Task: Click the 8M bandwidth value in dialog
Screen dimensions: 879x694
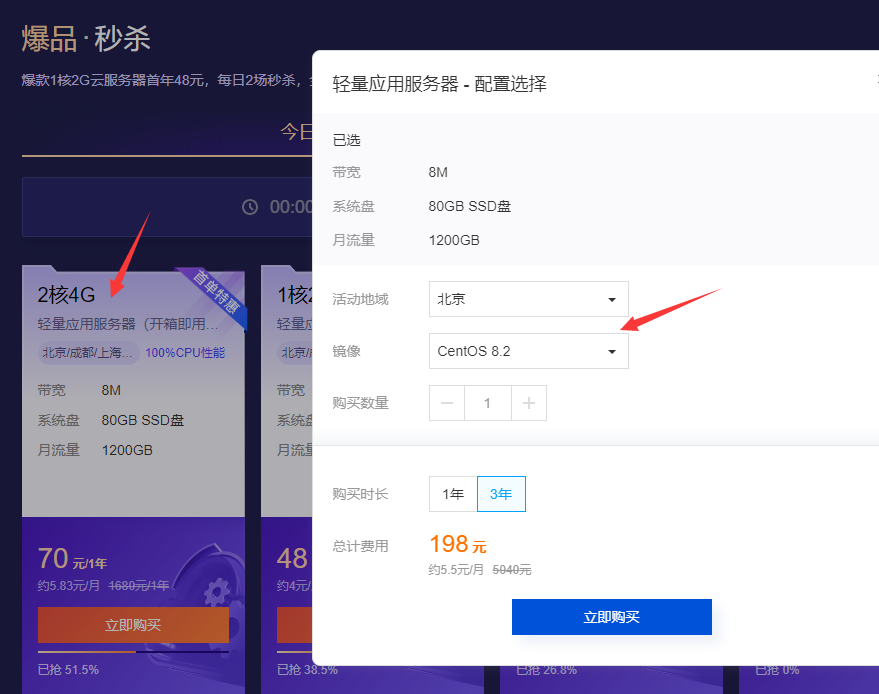Action: click(438, 173)
